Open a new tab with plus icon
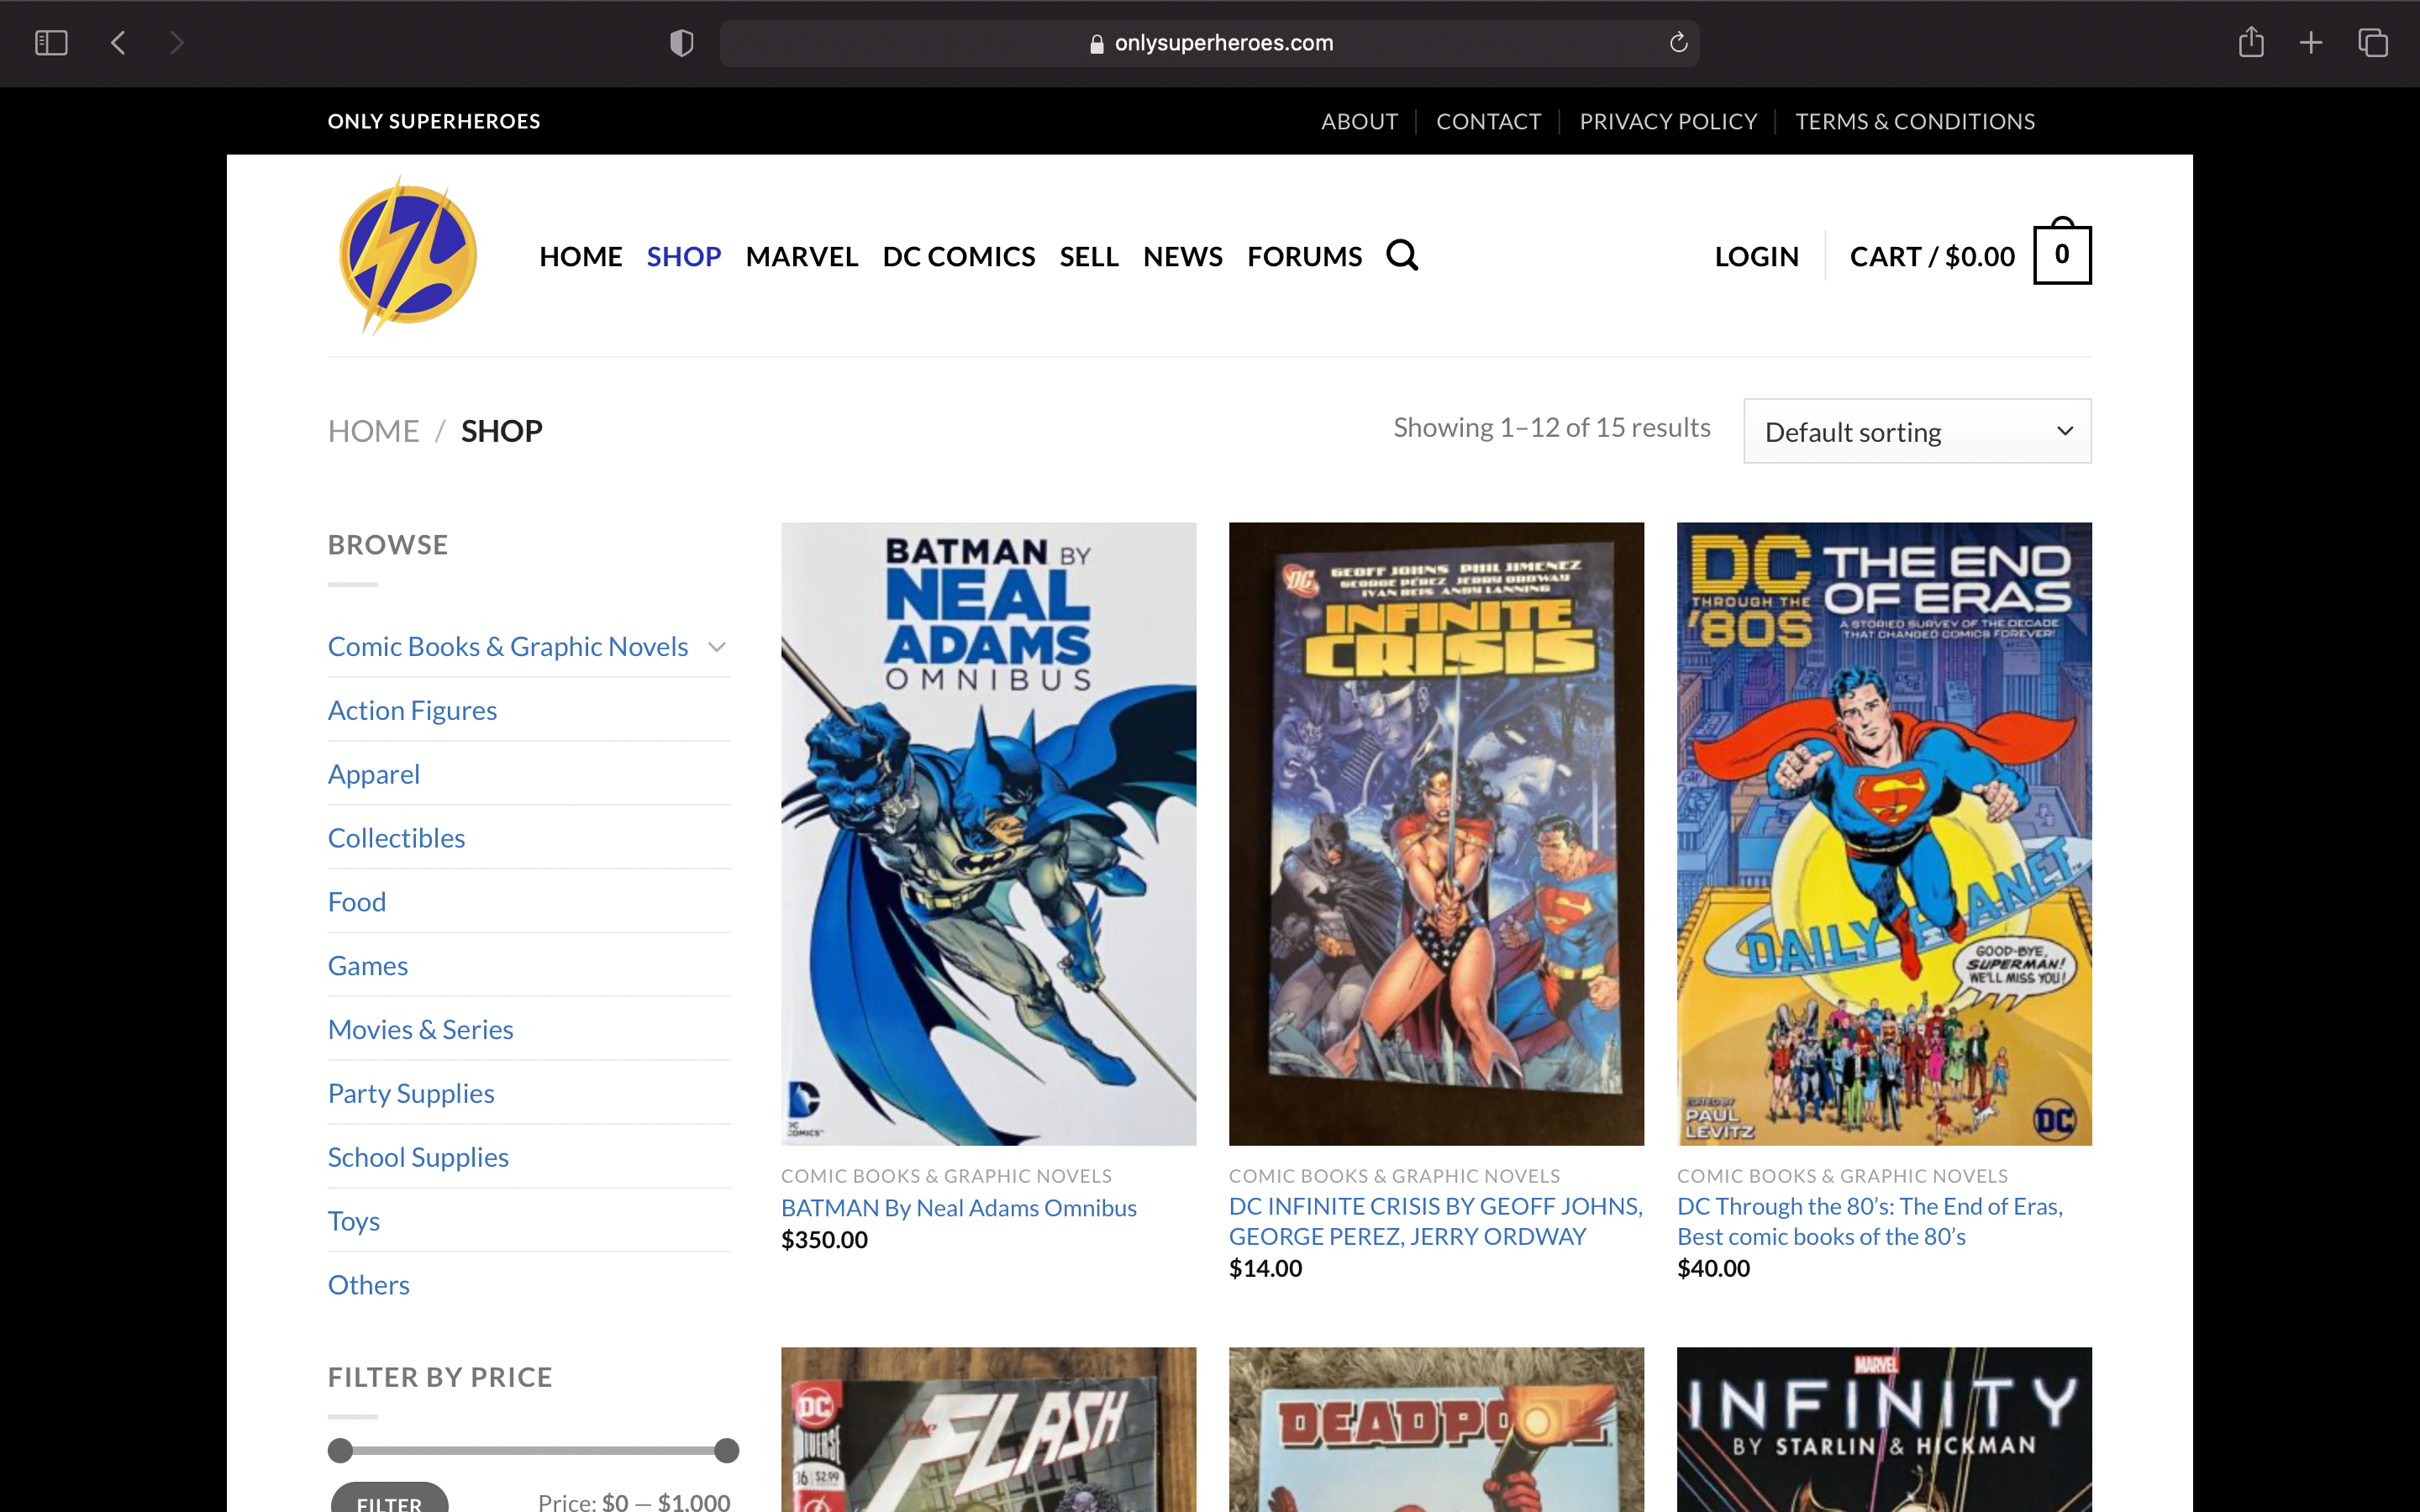 pyautogui.click(x=2311, y=43)
